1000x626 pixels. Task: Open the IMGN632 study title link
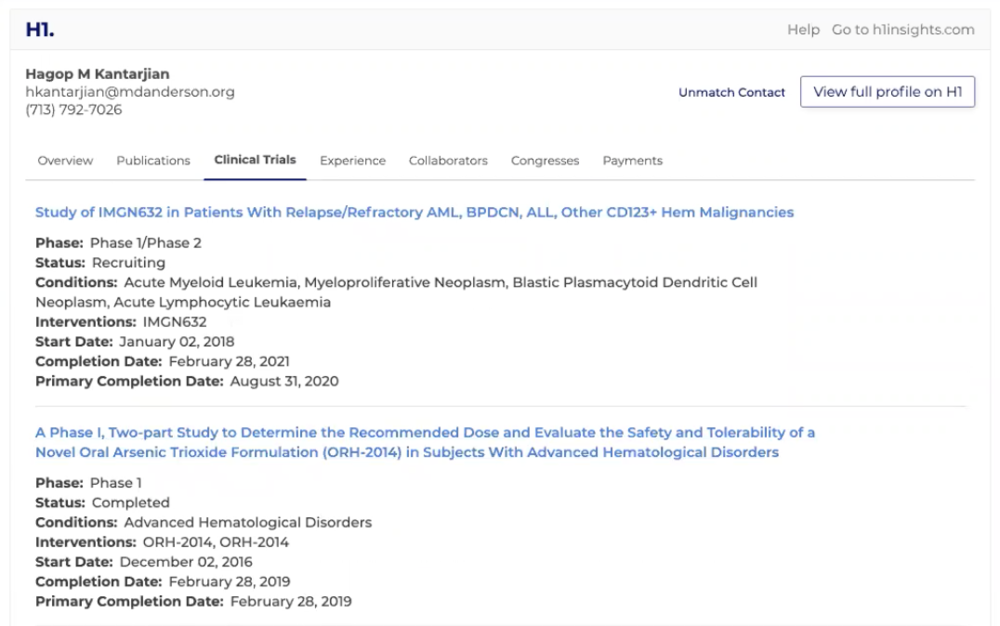click(x=415, y=212)
